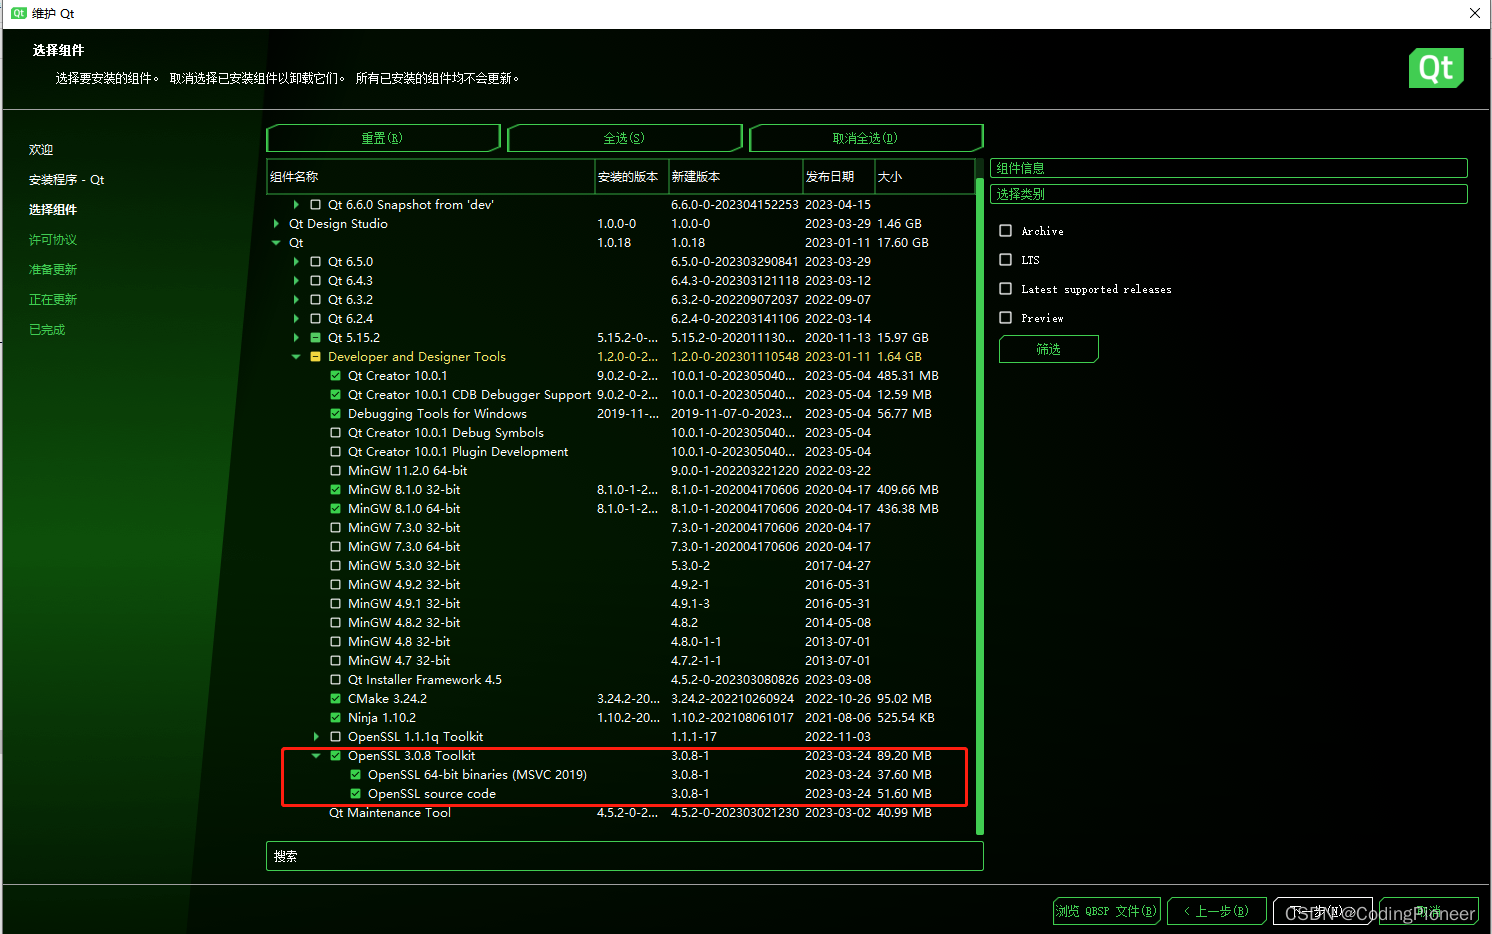The width and height of the screenshot is (1492, 934).
Task: Collapse Developer and Designer Tools node
Action: tap(296, 357)
